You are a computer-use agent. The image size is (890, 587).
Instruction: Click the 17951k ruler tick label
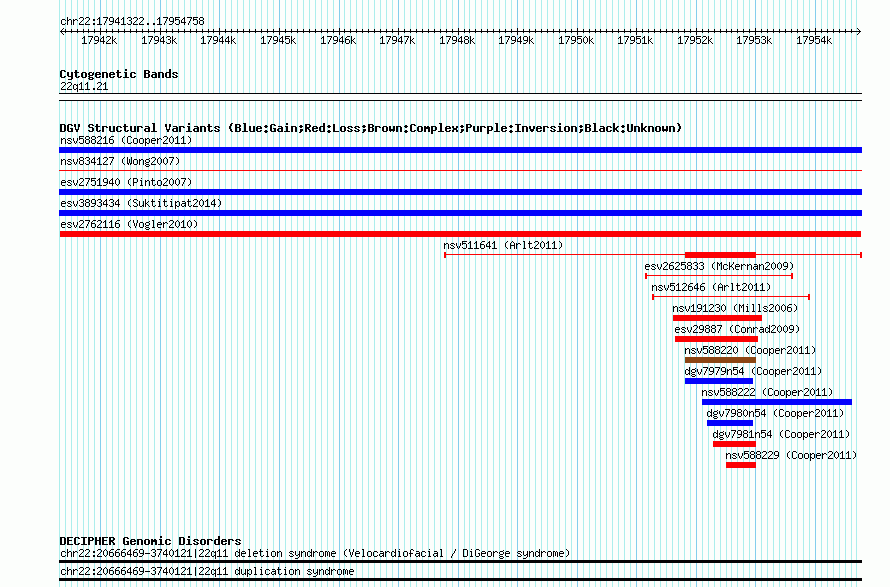636,40
